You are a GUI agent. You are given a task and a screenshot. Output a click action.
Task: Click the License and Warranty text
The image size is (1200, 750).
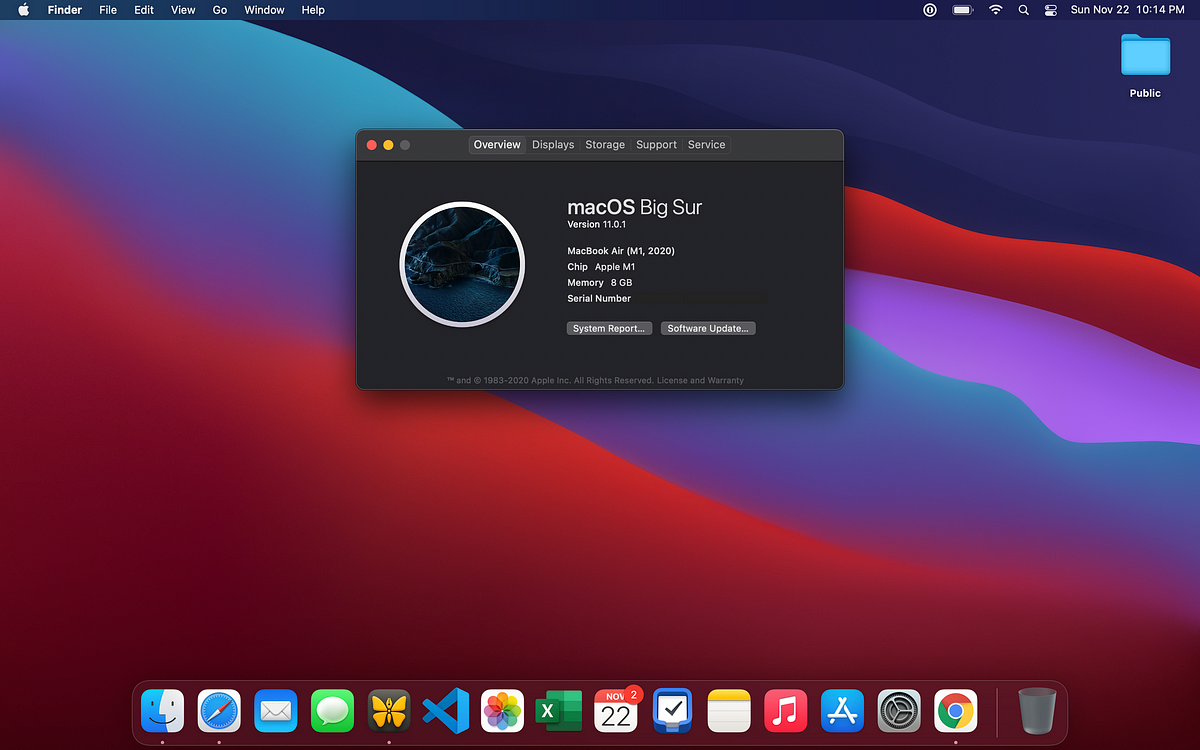701,380
